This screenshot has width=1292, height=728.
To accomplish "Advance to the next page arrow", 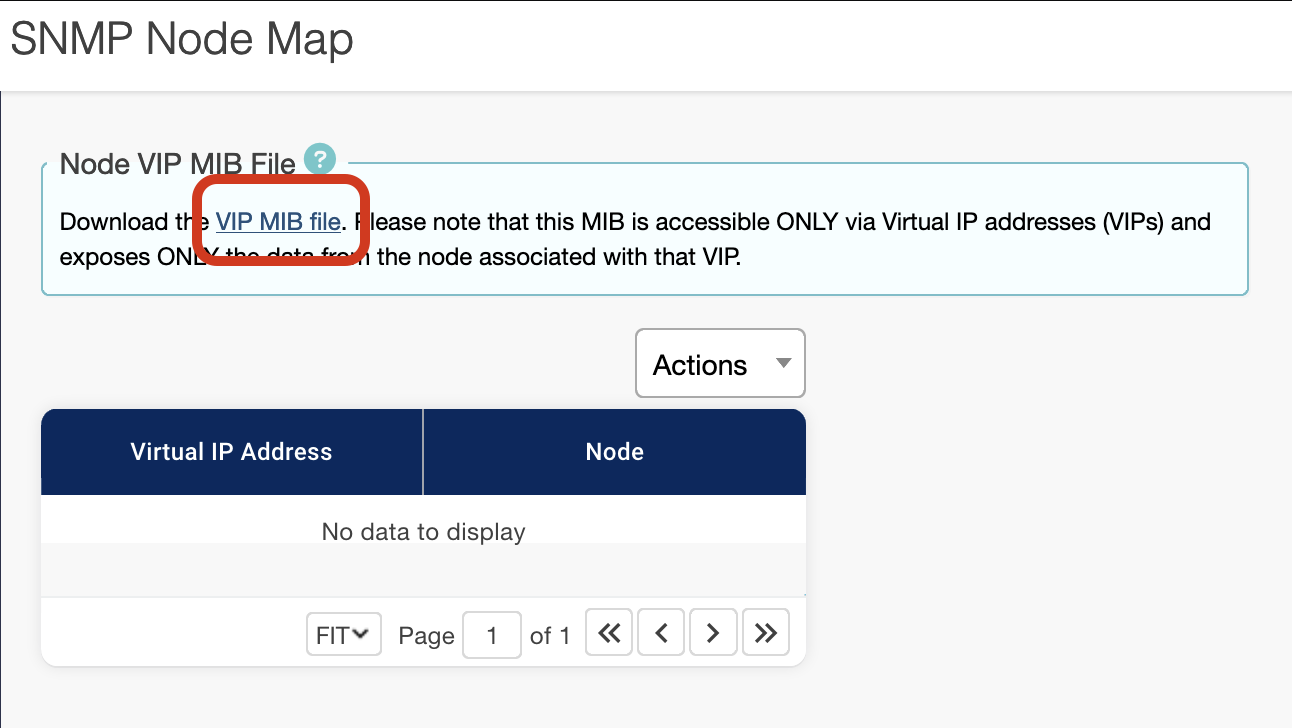I will 713,633.
